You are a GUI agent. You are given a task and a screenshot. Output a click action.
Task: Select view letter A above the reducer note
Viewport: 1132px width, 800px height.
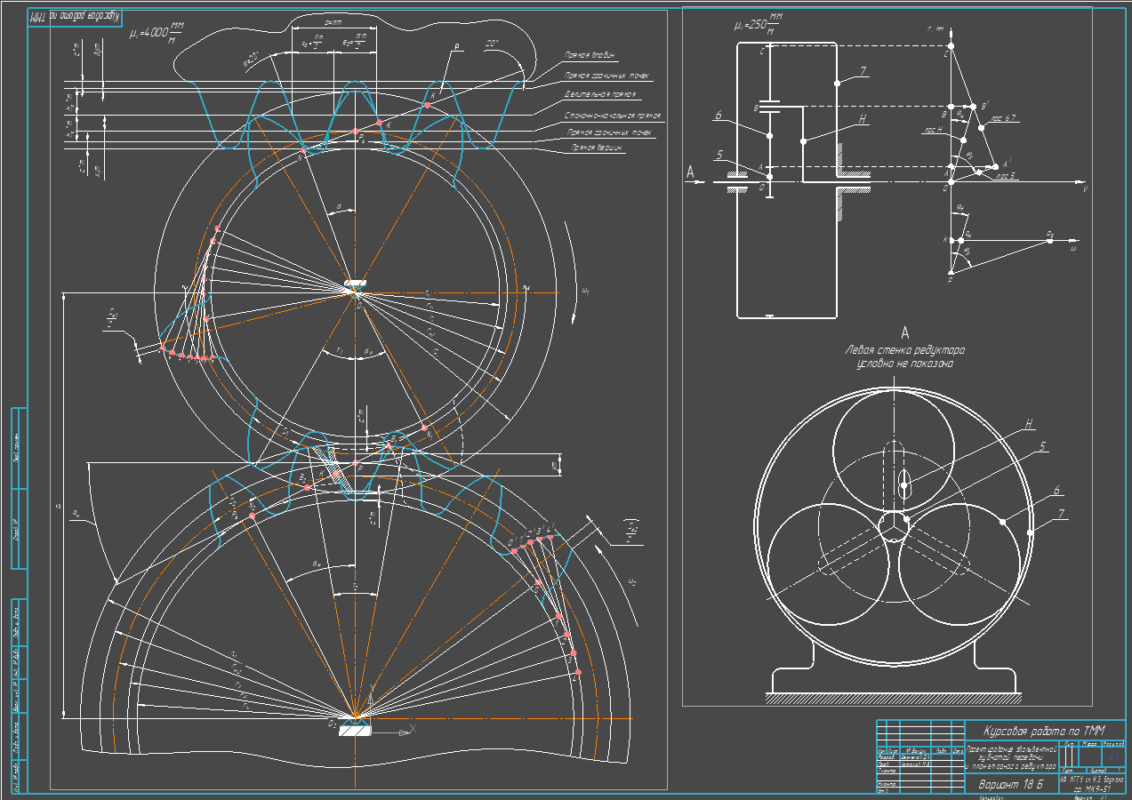905,333
